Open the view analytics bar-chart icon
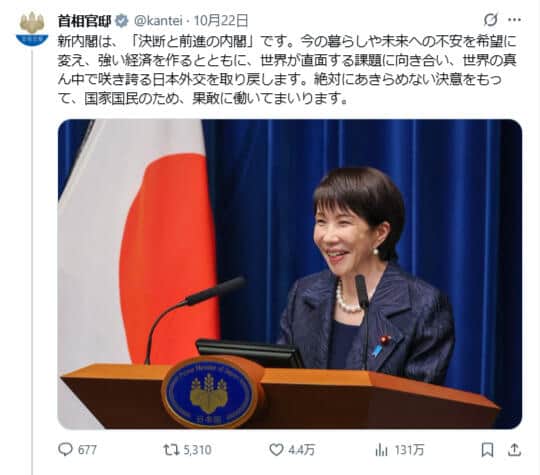540x475 pixels. pyautogui.click(x=382, y=450)
